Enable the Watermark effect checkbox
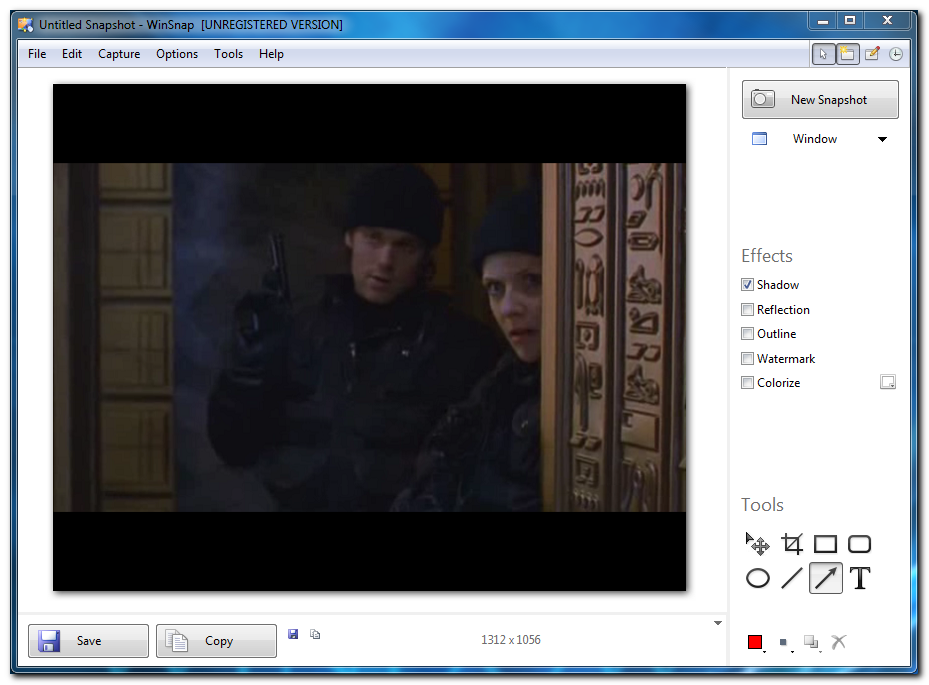This screenshot has height=685, width=929. point(748,358)
